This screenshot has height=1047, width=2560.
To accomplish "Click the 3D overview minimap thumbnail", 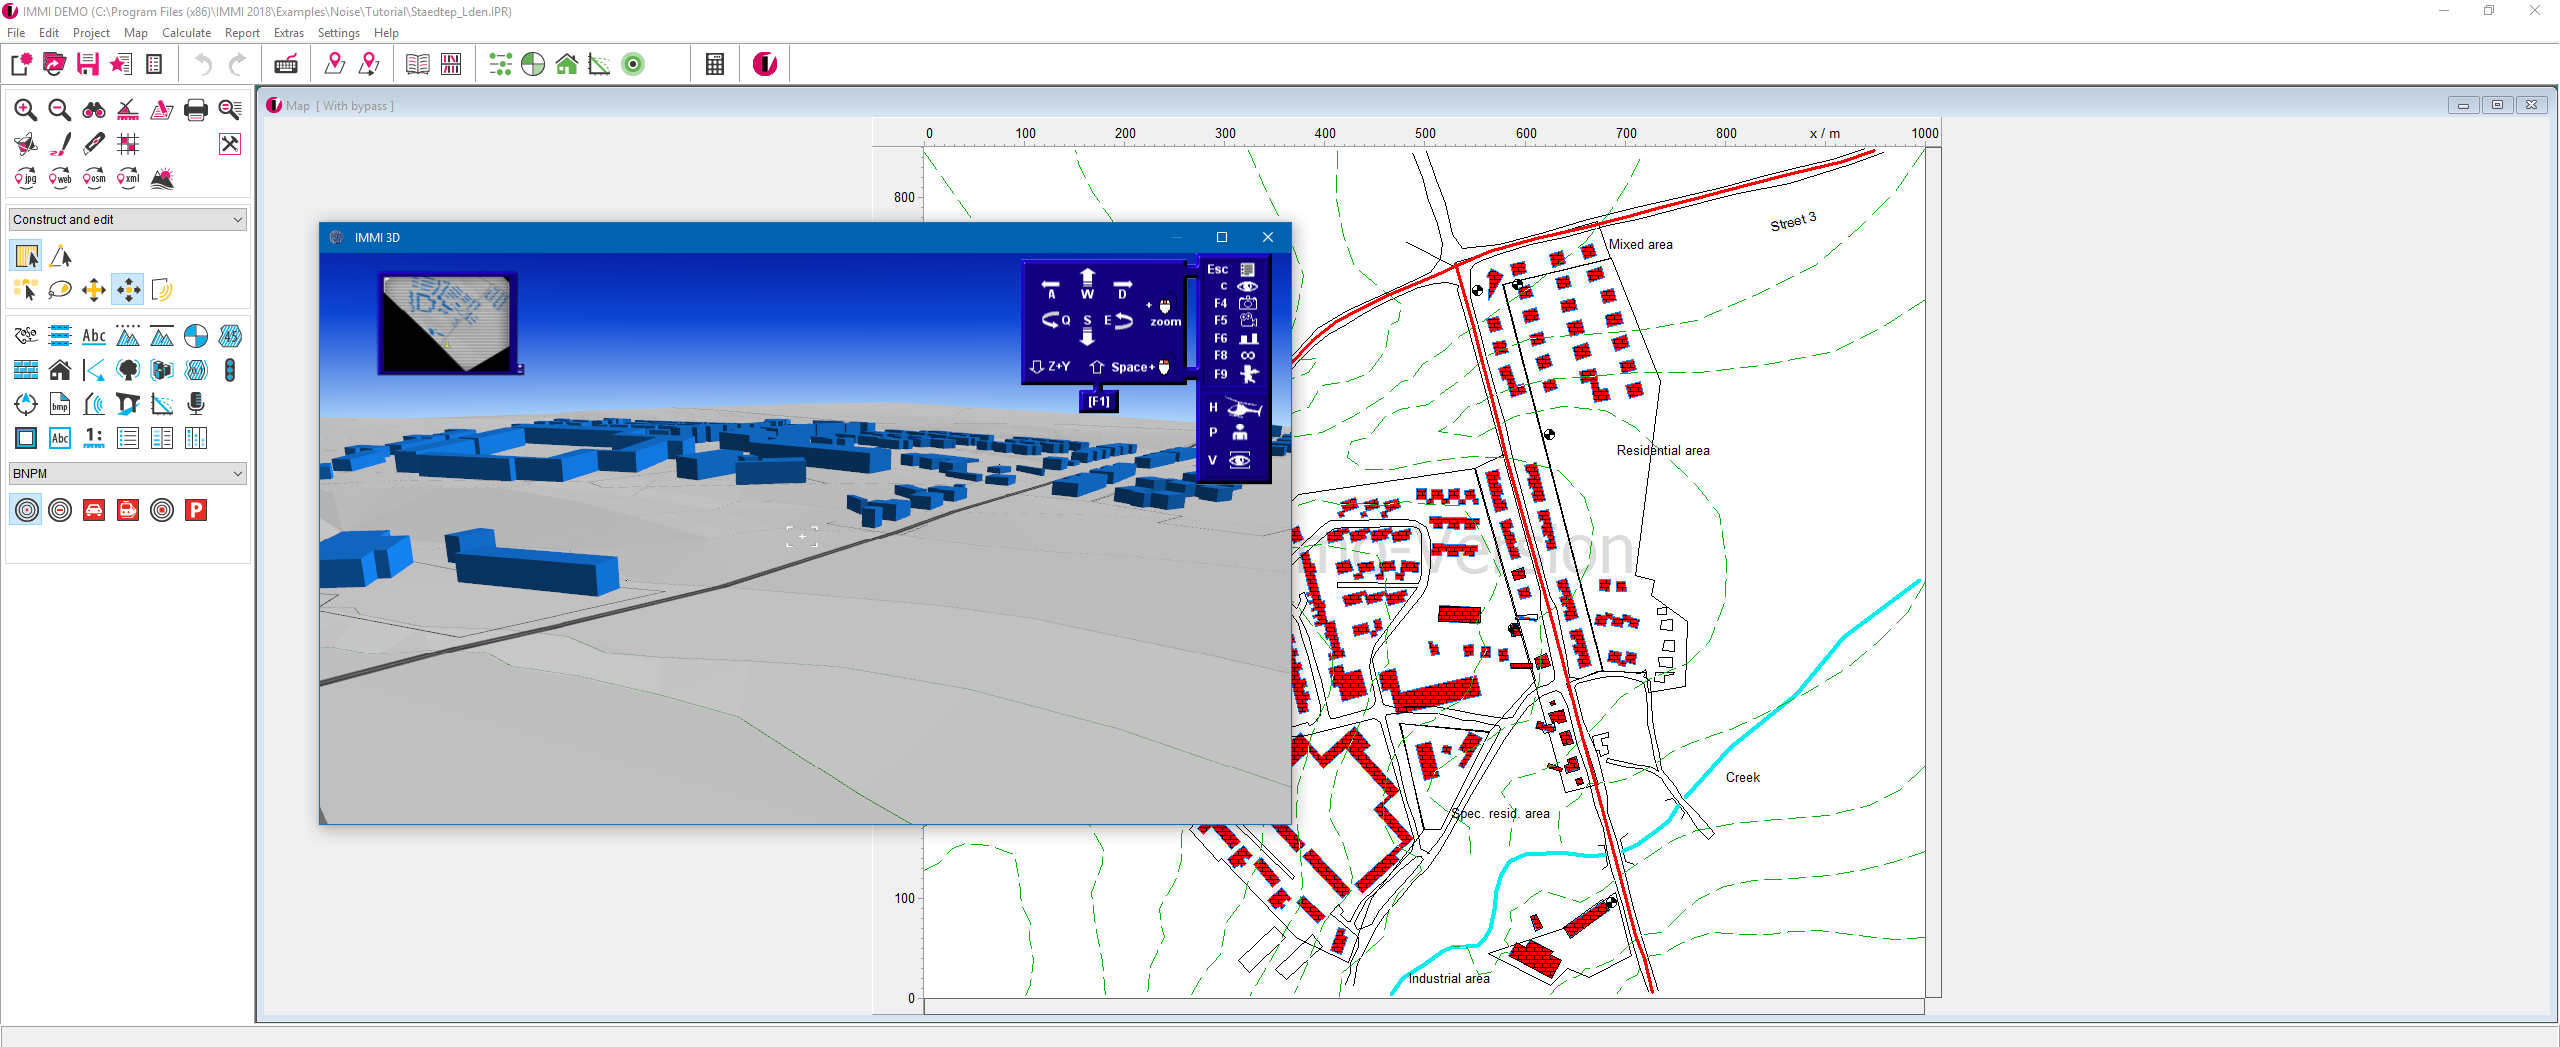I will tap(447, 323).
